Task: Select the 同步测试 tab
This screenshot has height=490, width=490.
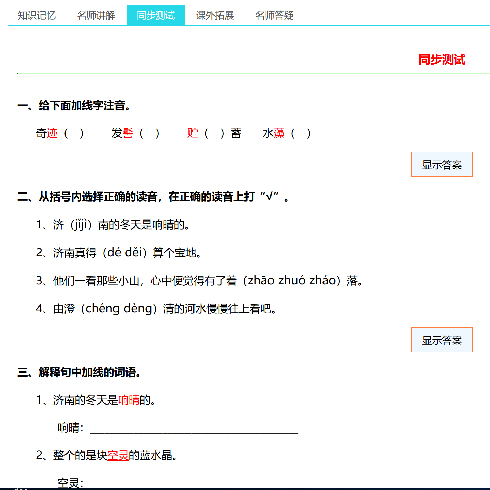Action: pos(156,15)
